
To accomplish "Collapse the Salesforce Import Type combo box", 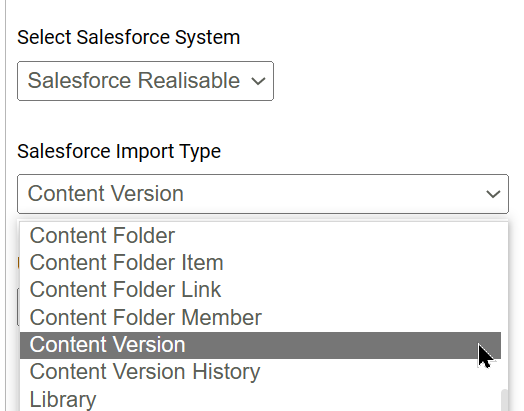I will [x=263, y=194].
